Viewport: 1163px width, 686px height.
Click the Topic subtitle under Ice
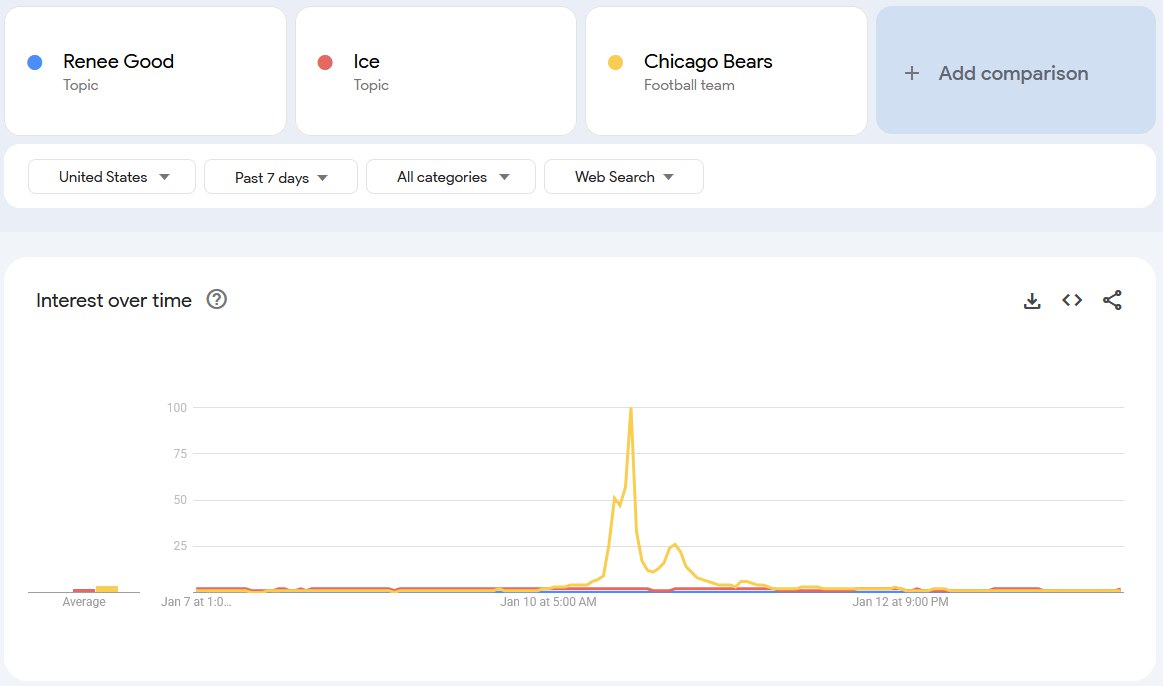point(371,85)
